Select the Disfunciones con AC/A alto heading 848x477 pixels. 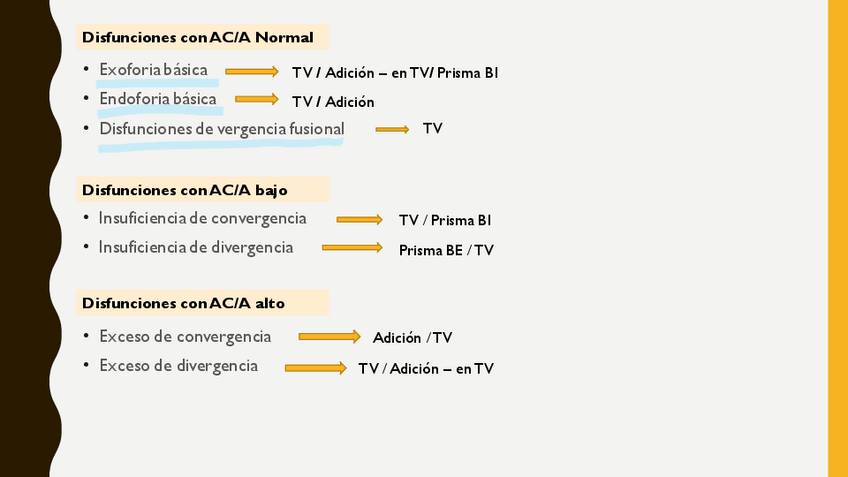point(183,303)
